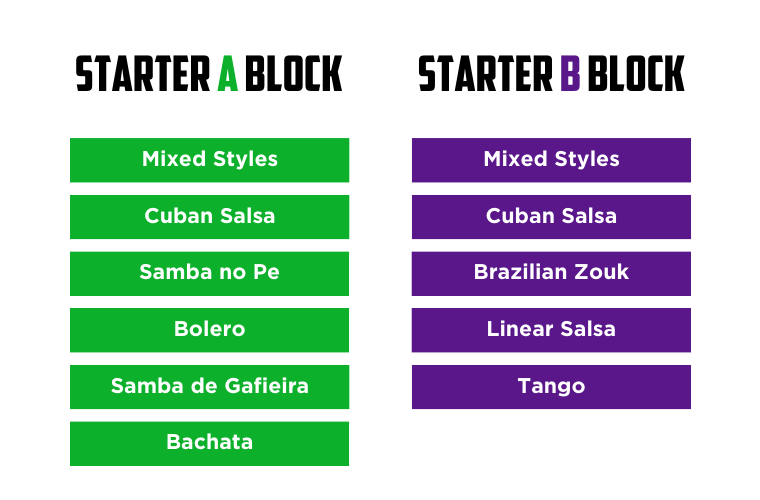This screenshot has width=760, height=500.
Task: Click the Starter A Block heading
Action: [209, 73]
